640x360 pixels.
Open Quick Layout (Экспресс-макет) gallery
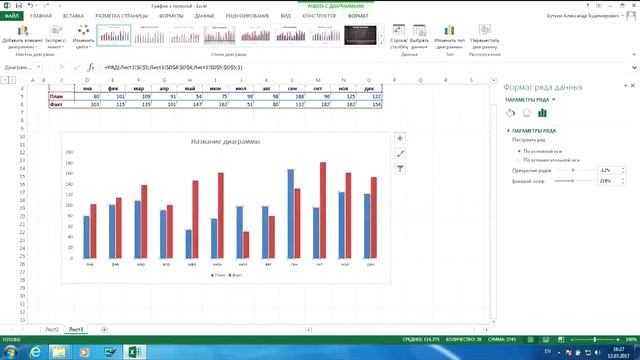[x=56, y=36]
